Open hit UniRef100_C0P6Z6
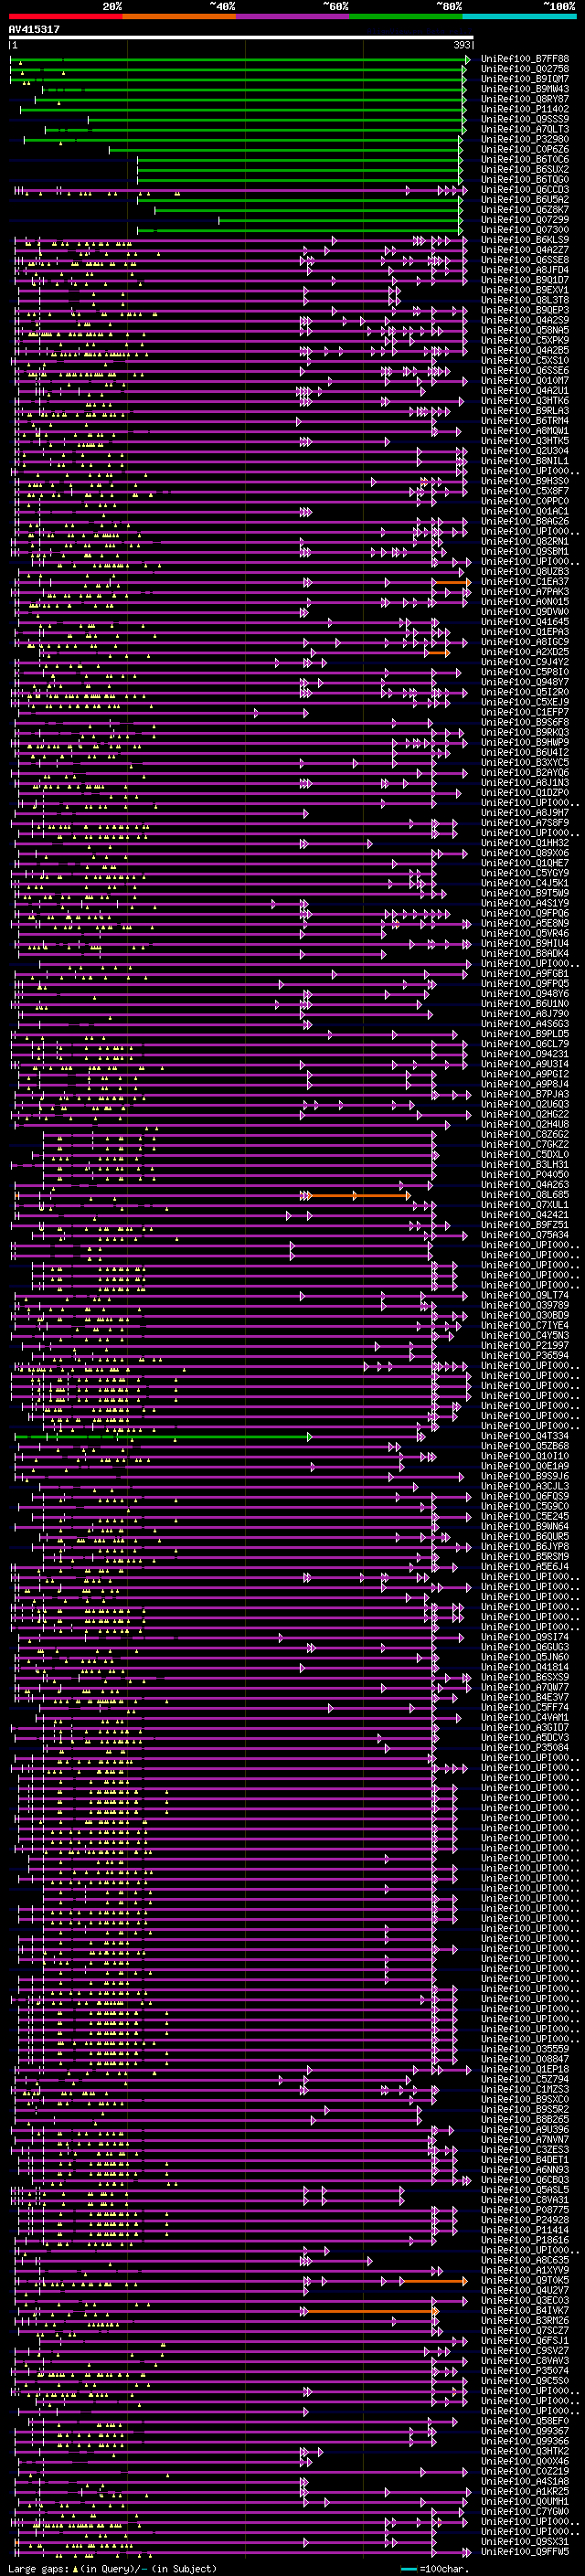 [525, 149]
